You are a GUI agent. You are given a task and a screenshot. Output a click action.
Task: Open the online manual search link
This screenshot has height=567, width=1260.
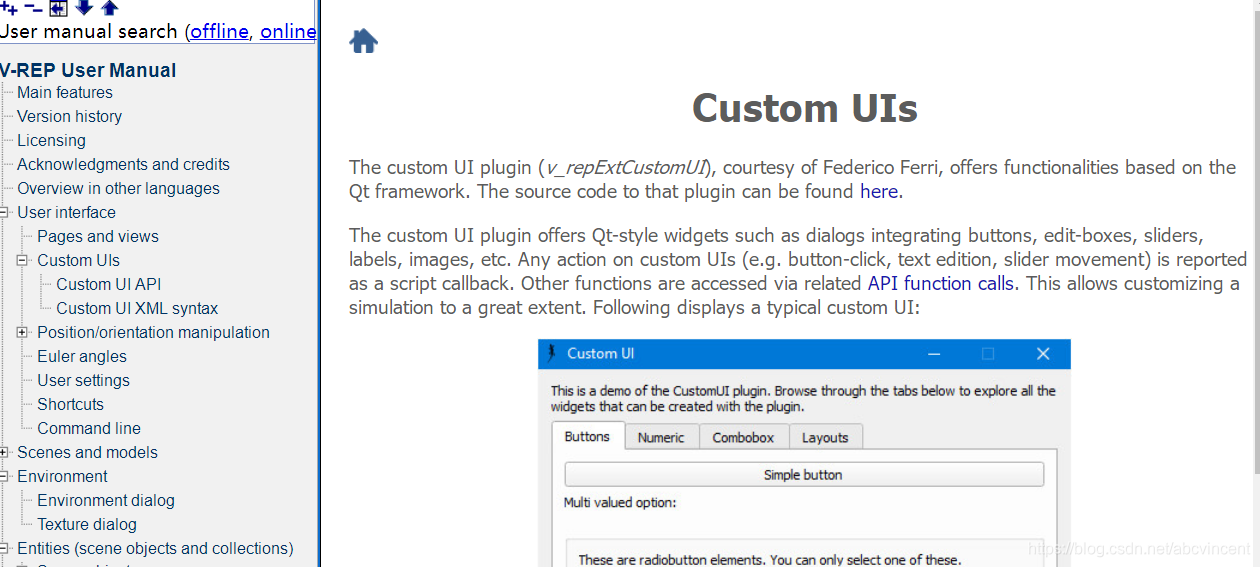(x=288, y=31)
